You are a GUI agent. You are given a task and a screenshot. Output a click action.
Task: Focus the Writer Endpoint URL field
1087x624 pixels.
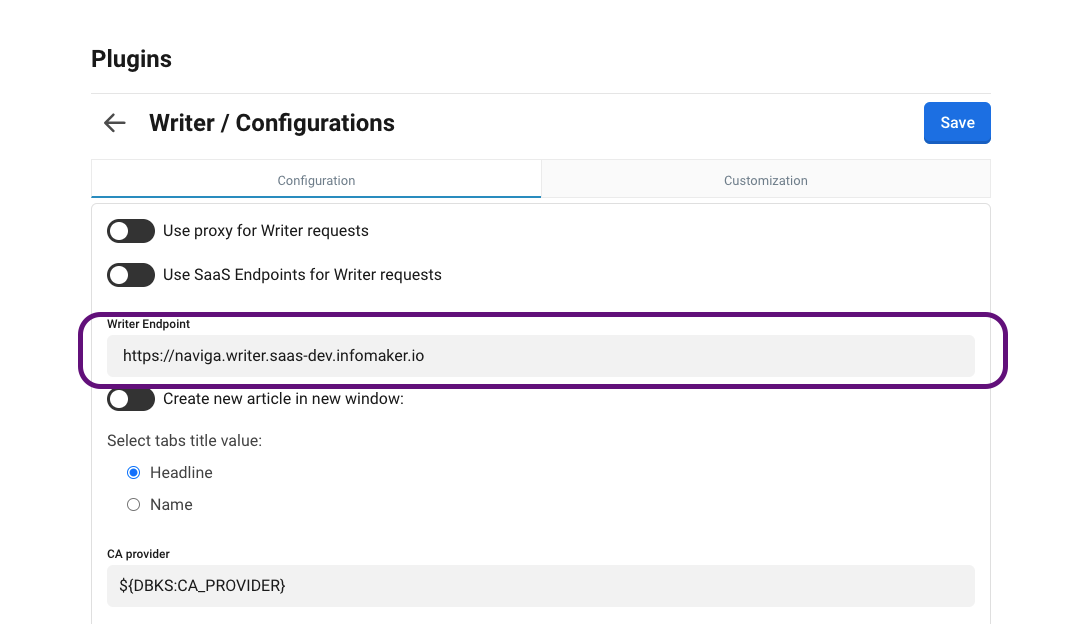[x=540, y=355]
